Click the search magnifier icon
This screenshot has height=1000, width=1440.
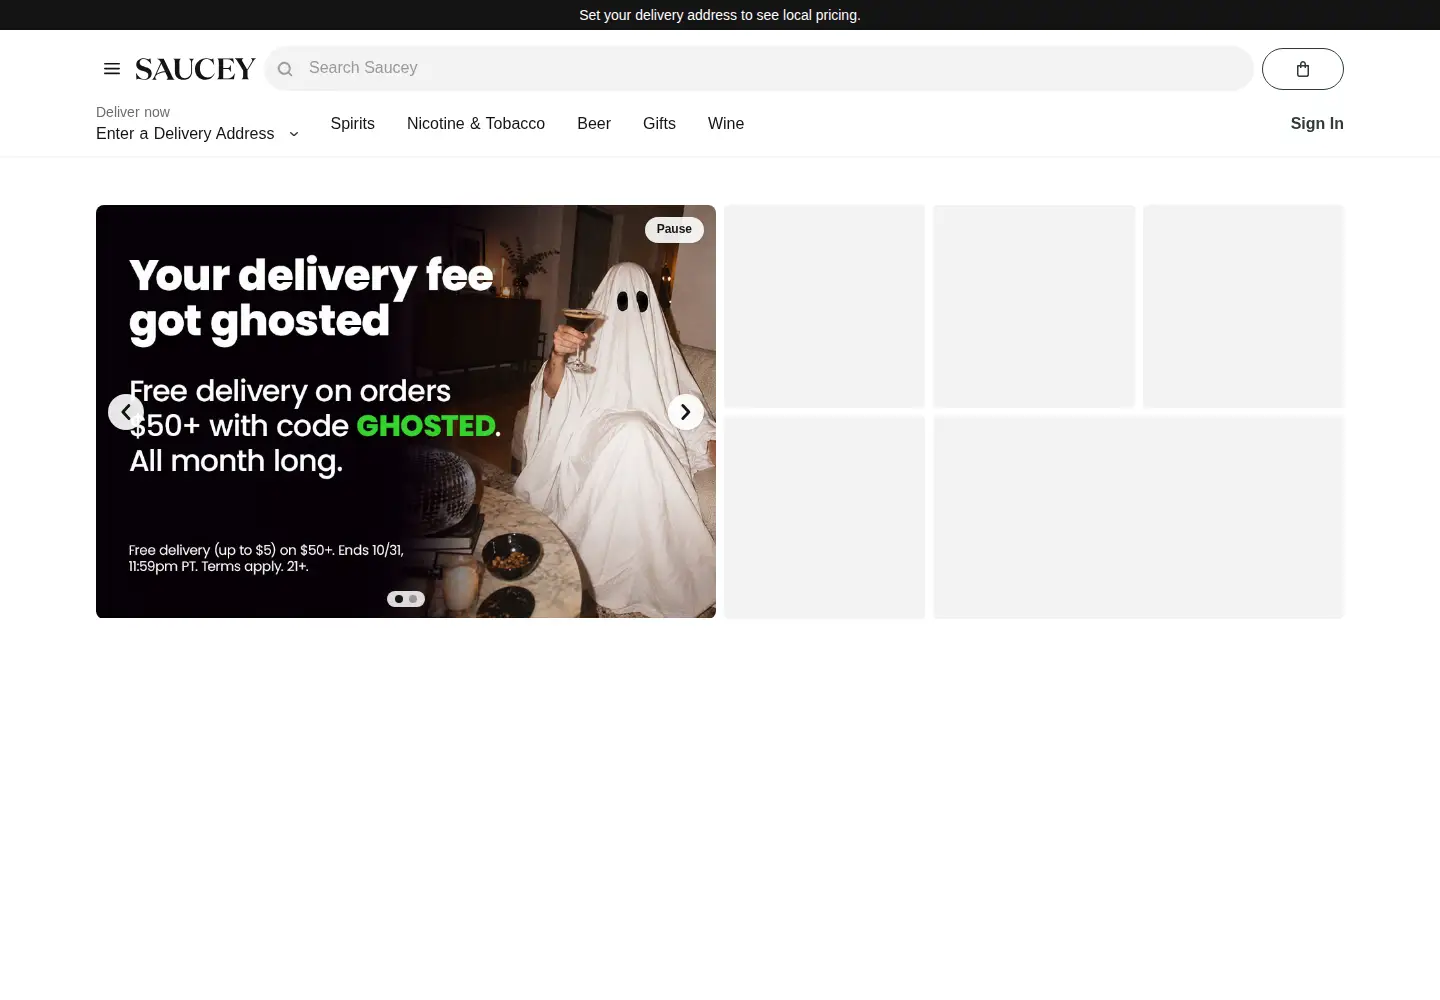point(285,69)
